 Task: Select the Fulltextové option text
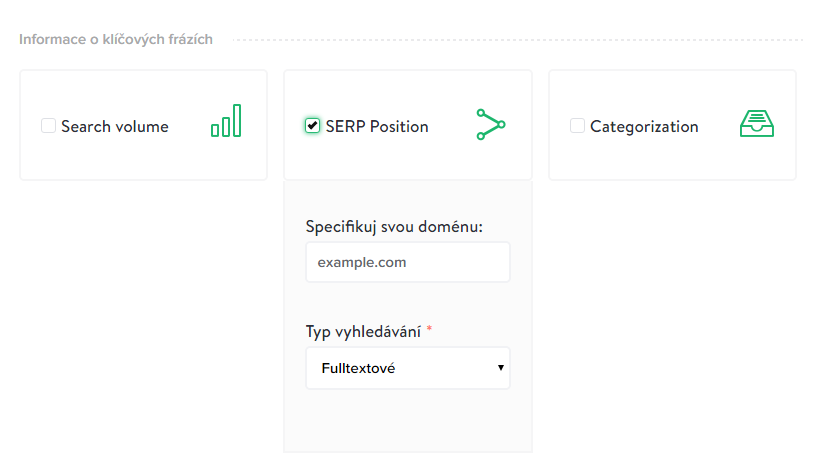[358, 368]
